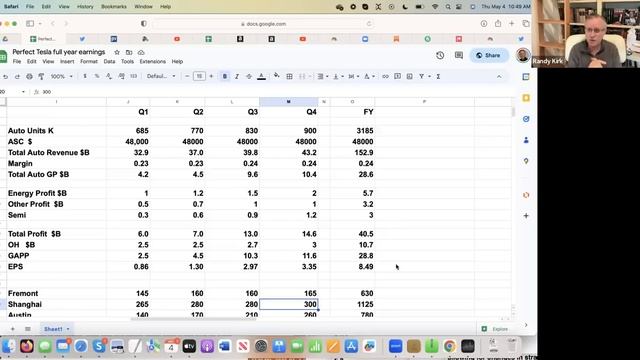This screenshot has width=640, height=360.
Task: Toggle strikethrough formatting
Action: coord(249,76)
